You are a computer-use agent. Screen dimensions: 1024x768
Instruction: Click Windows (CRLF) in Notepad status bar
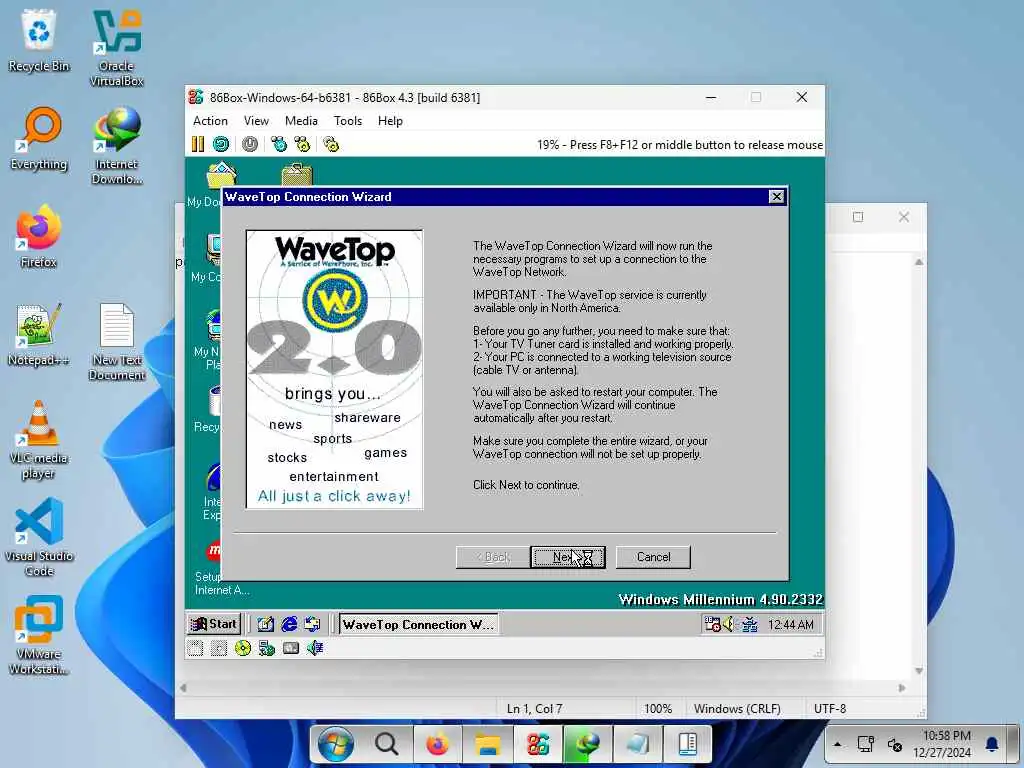[x=737, y=709]
